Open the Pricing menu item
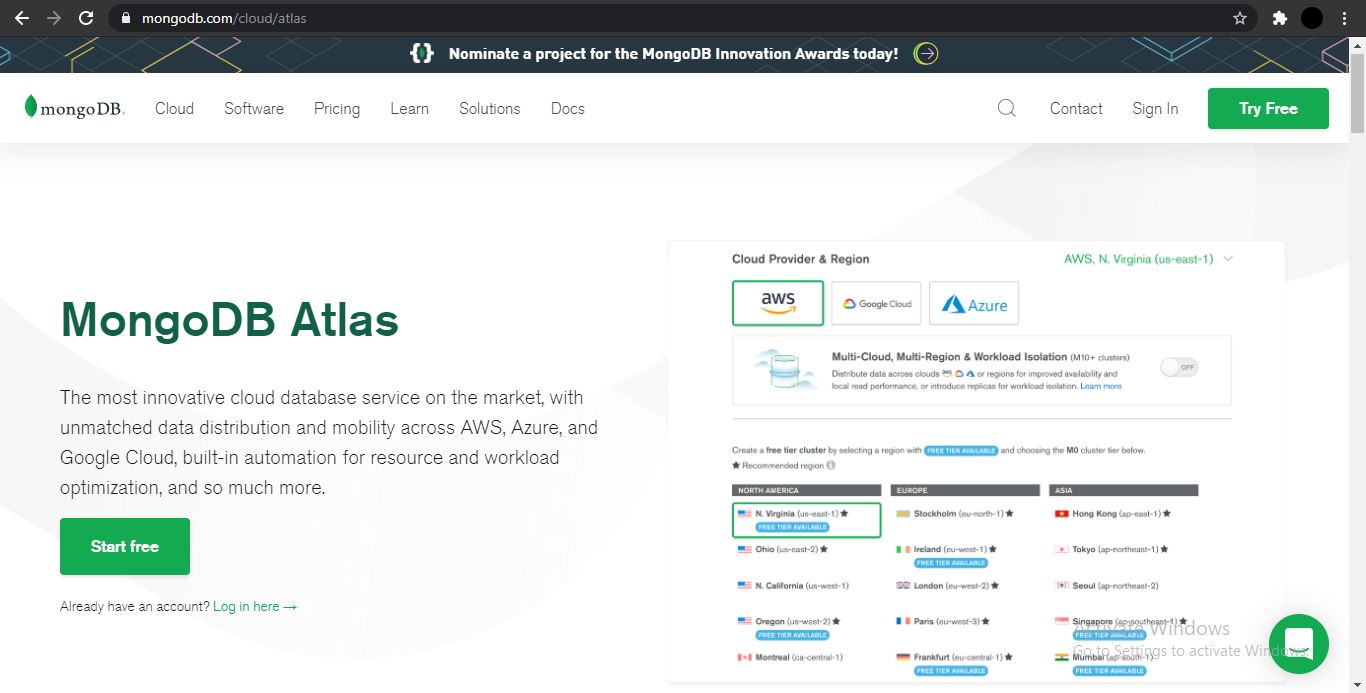 pyautogui.click(x=336, y=108)
